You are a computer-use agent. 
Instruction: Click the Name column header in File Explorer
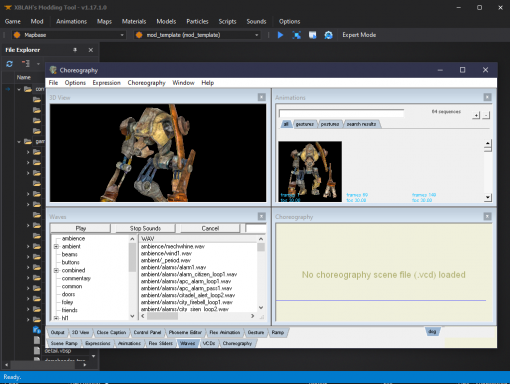pyautogui.click(x=24, y=77)
